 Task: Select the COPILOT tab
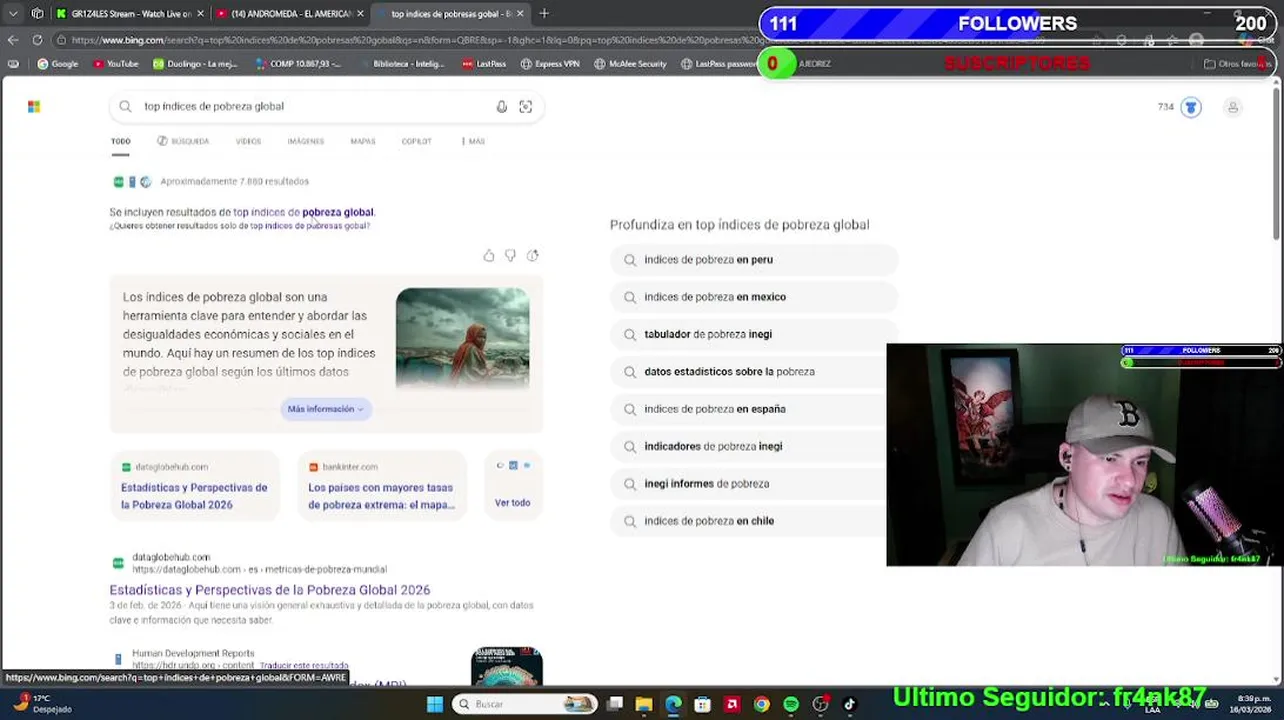(x=416, y=142)
